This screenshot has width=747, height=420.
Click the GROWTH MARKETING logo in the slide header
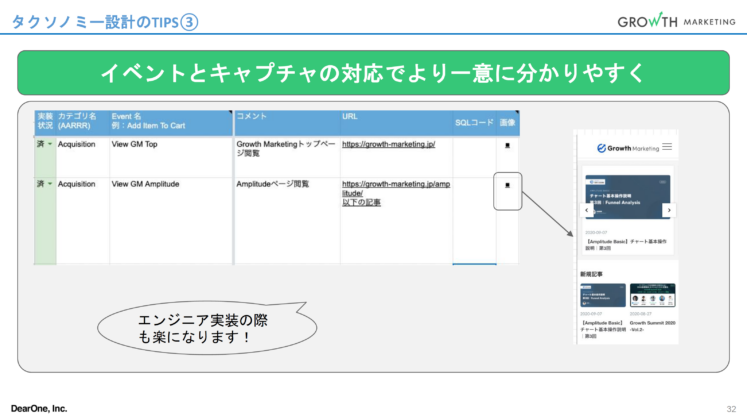(676, 21)
